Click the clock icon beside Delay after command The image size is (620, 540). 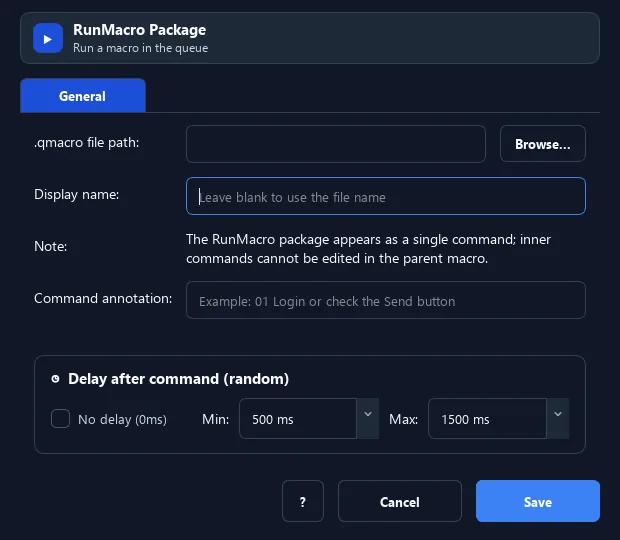coord(55,379)
